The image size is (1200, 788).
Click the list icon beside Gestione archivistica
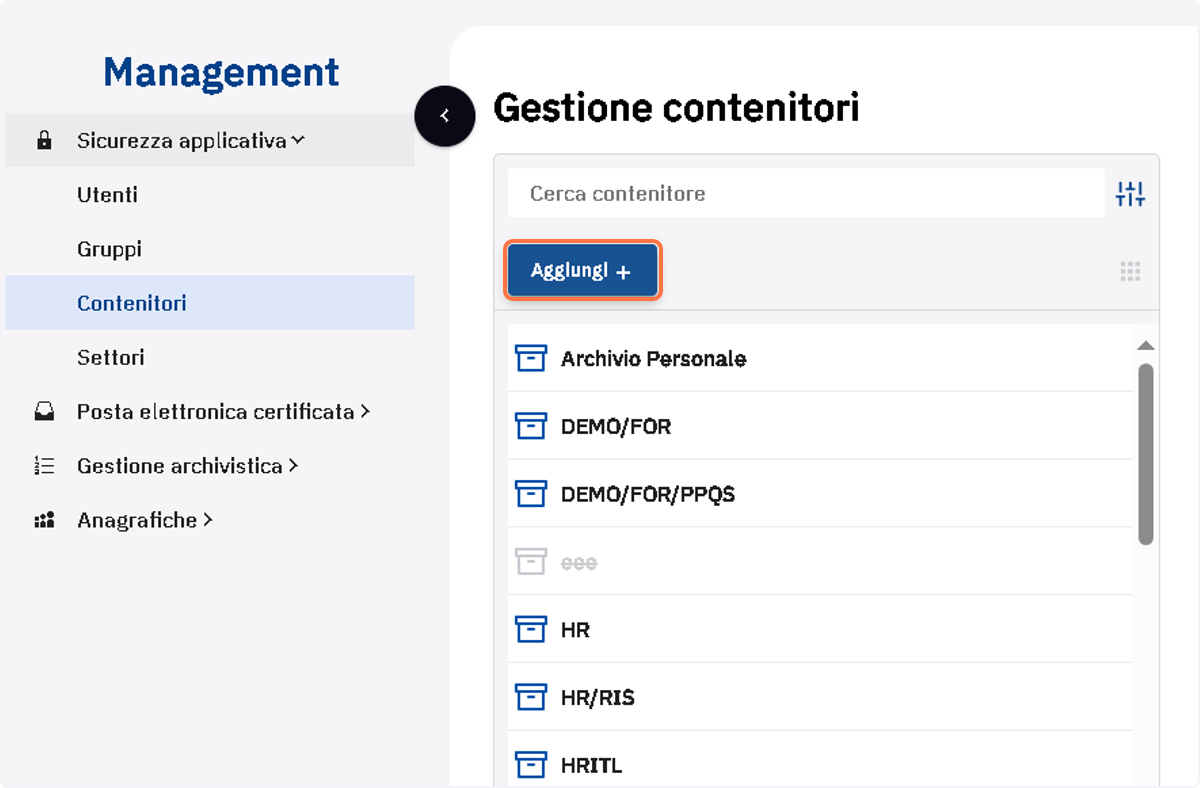coord(44,466)
